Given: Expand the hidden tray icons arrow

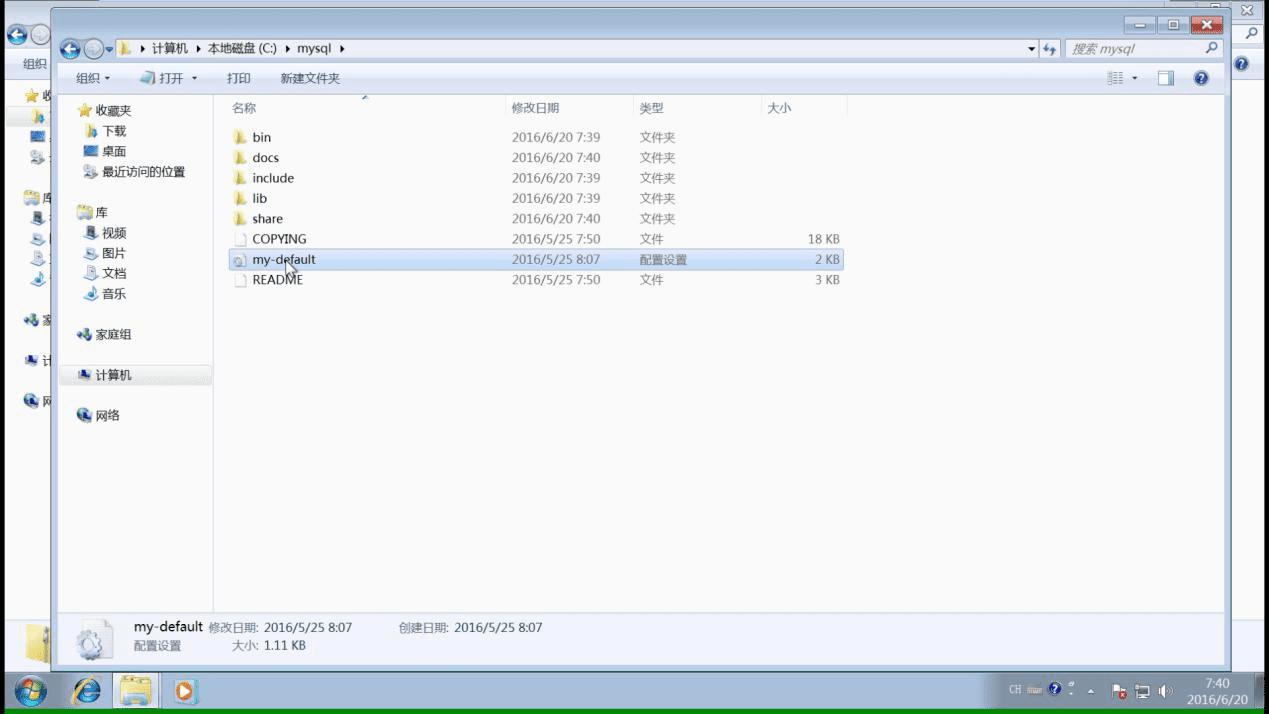Looking at the screenshot, I should 1090,690.
